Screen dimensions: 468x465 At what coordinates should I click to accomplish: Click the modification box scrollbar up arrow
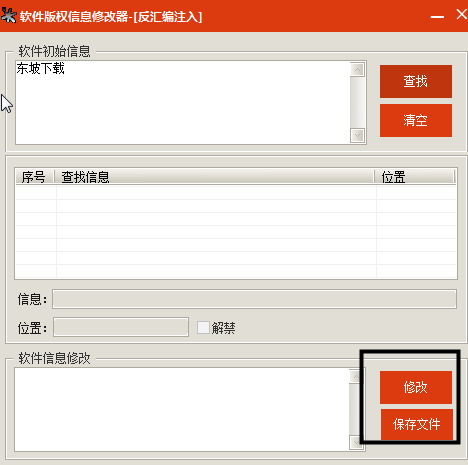click(x=355, y=376)
